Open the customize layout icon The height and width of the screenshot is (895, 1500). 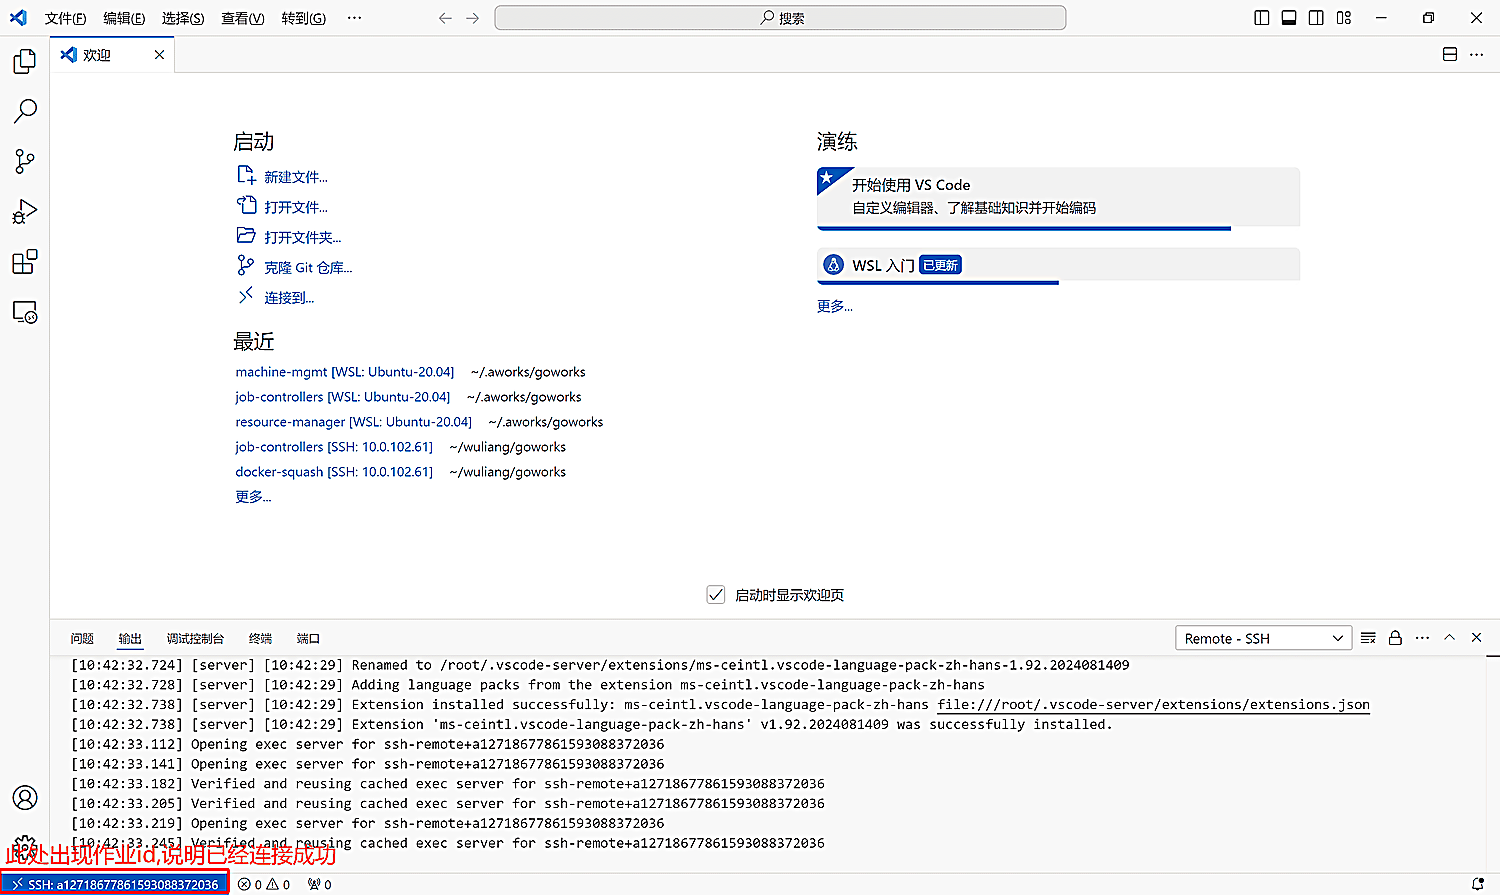click(1344, 18)
